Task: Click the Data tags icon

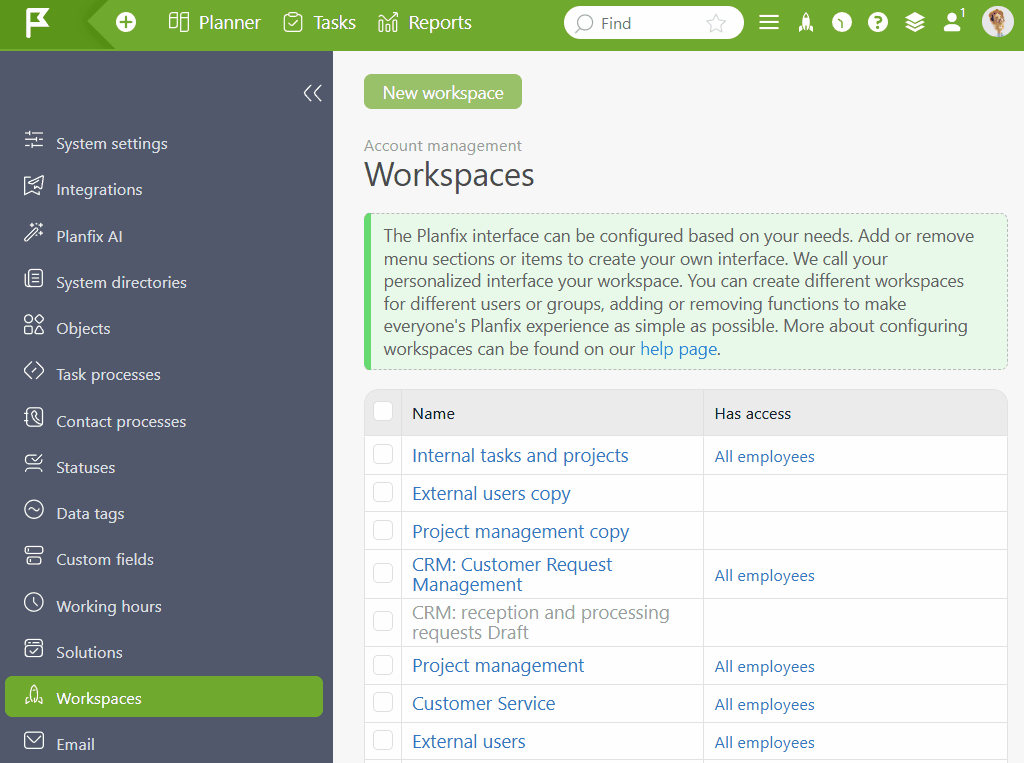Action: (34, 510)
